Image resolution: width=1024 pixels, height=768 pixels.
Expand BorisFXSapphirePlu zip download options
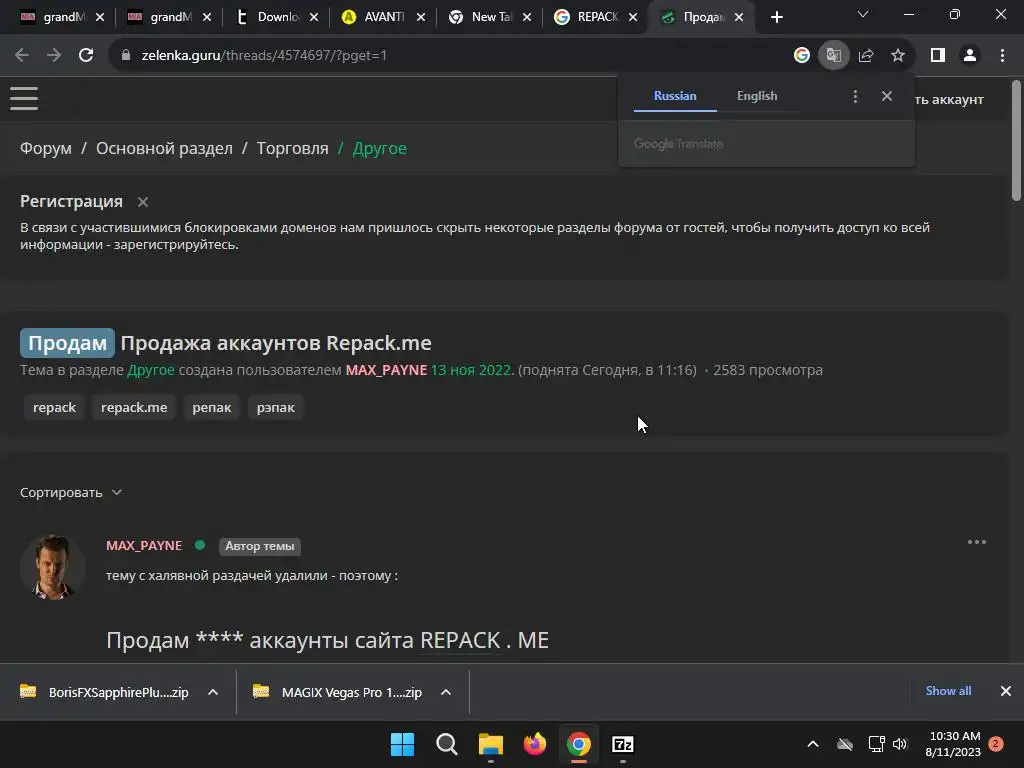pyautogui.click(x=213, y=692)
